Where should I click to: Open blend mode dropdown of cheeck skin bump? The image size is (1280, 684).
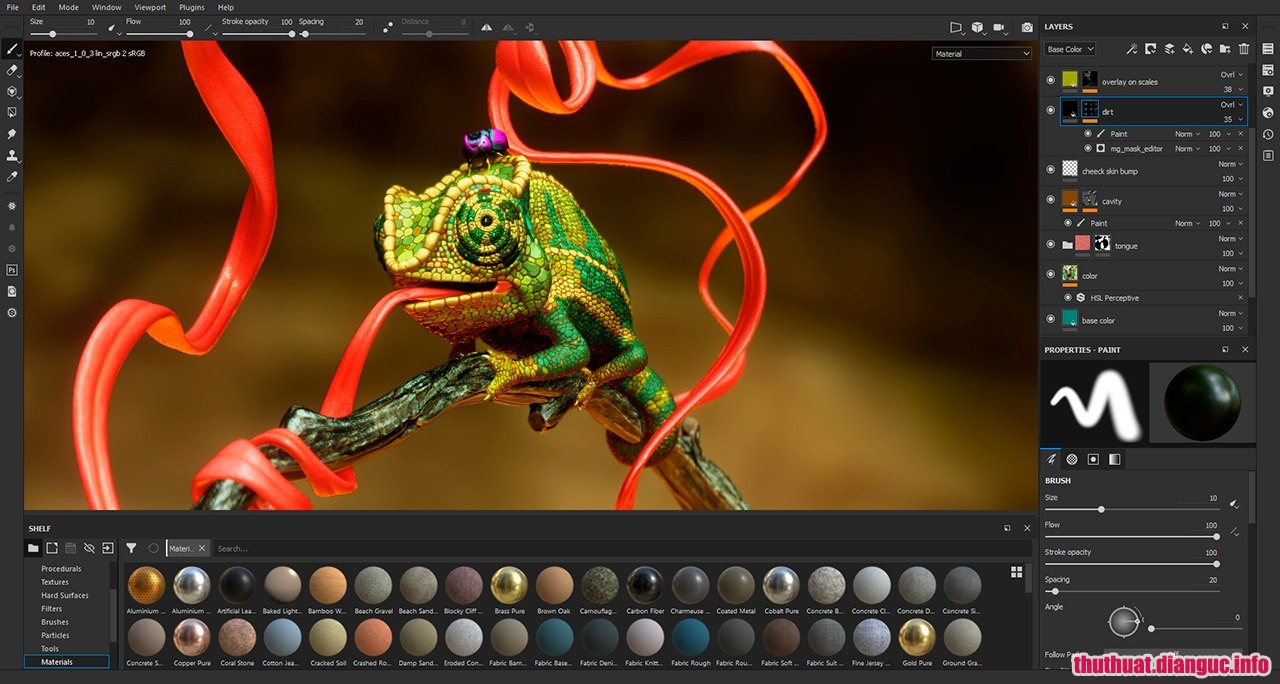[1232, 164]
